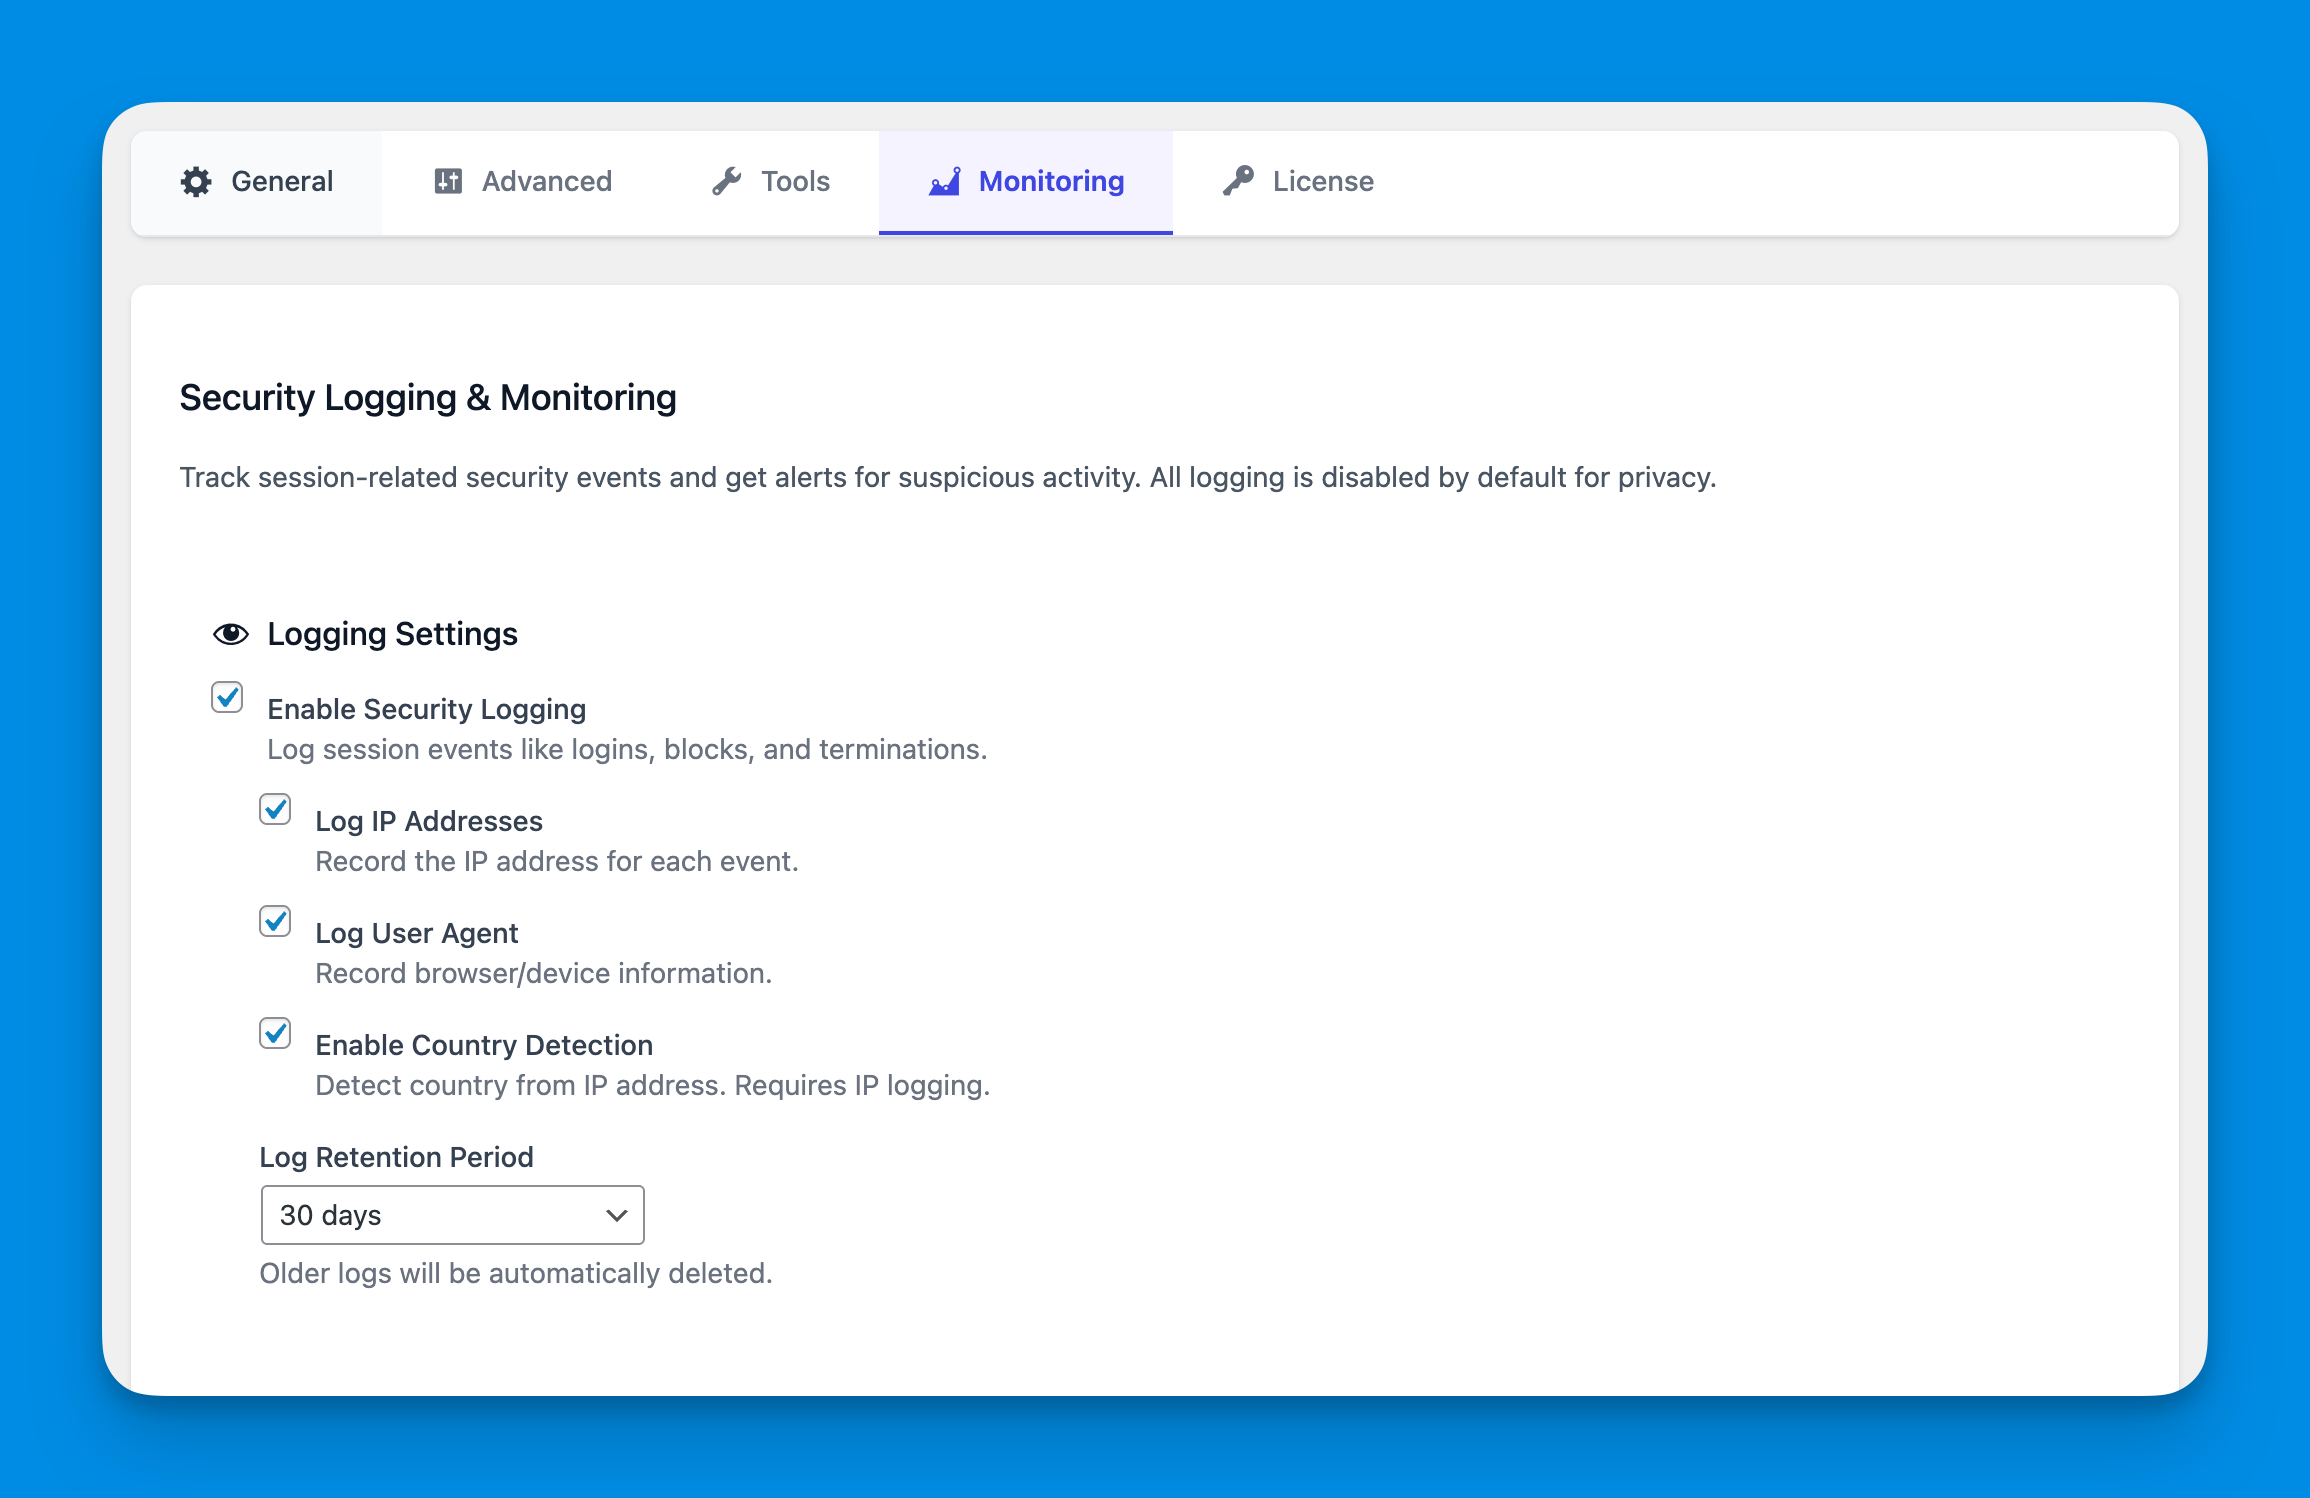Uncheck Enable Country Detection
This screenshot has width=2310, height=1498.
(275, 1033)
